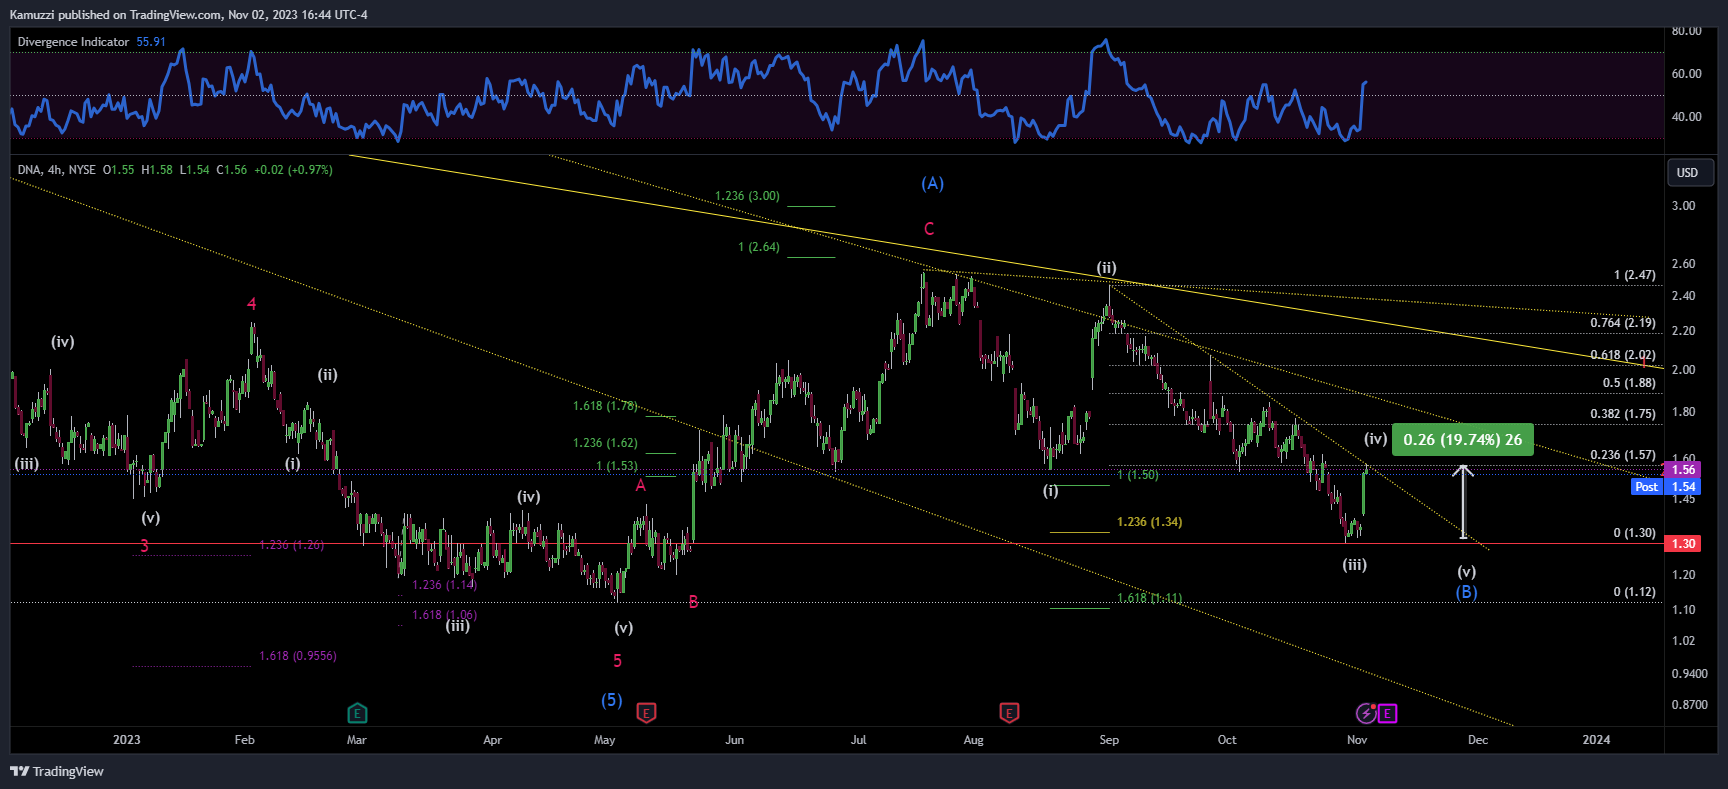Open the USD currency selector
Image resolution: width=1728 pixels, height=789 pixels.
click(1689, 172)
